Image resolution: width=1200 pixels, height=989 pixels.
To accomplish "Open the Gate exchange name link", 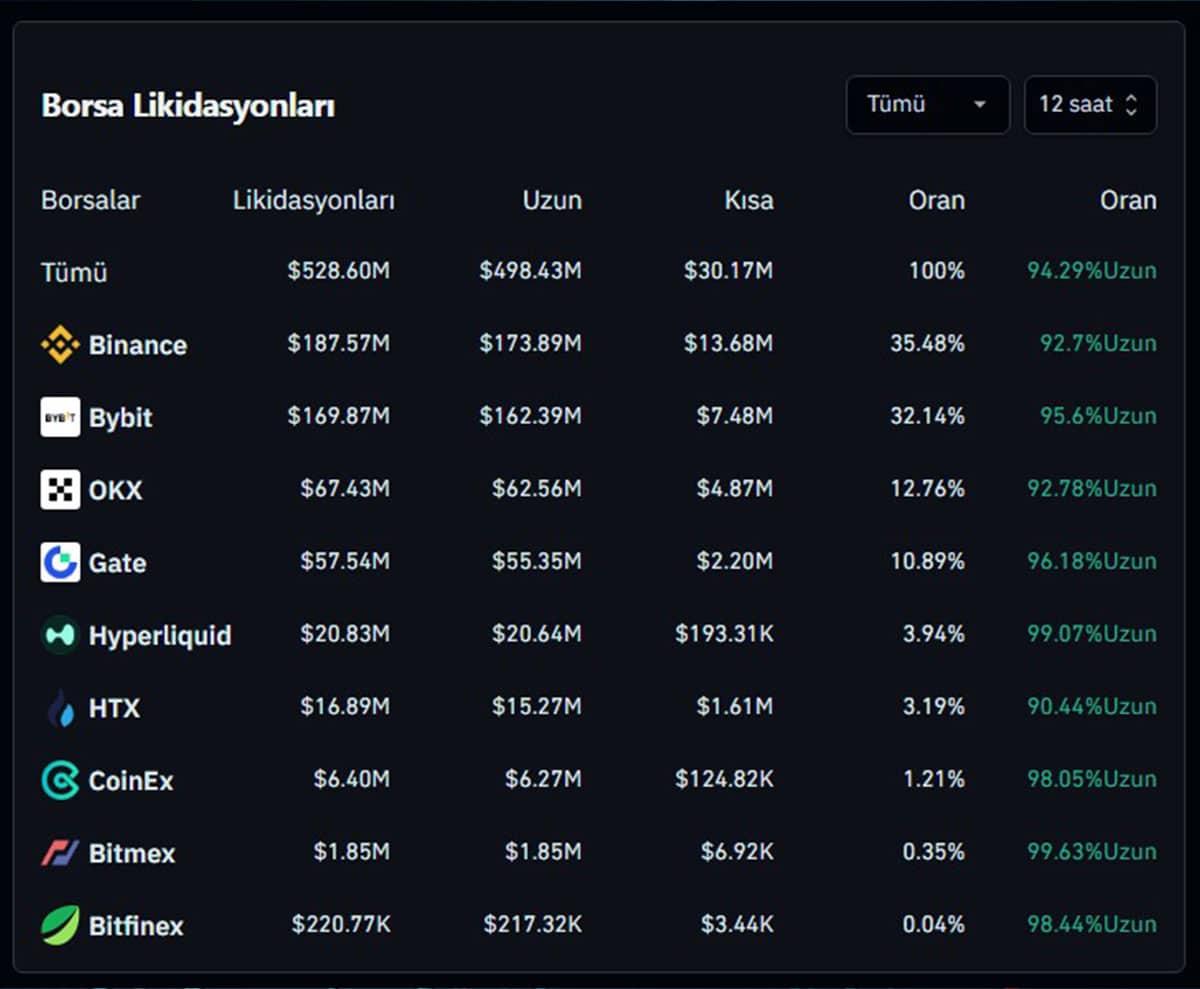I will [x=118, y=563].
